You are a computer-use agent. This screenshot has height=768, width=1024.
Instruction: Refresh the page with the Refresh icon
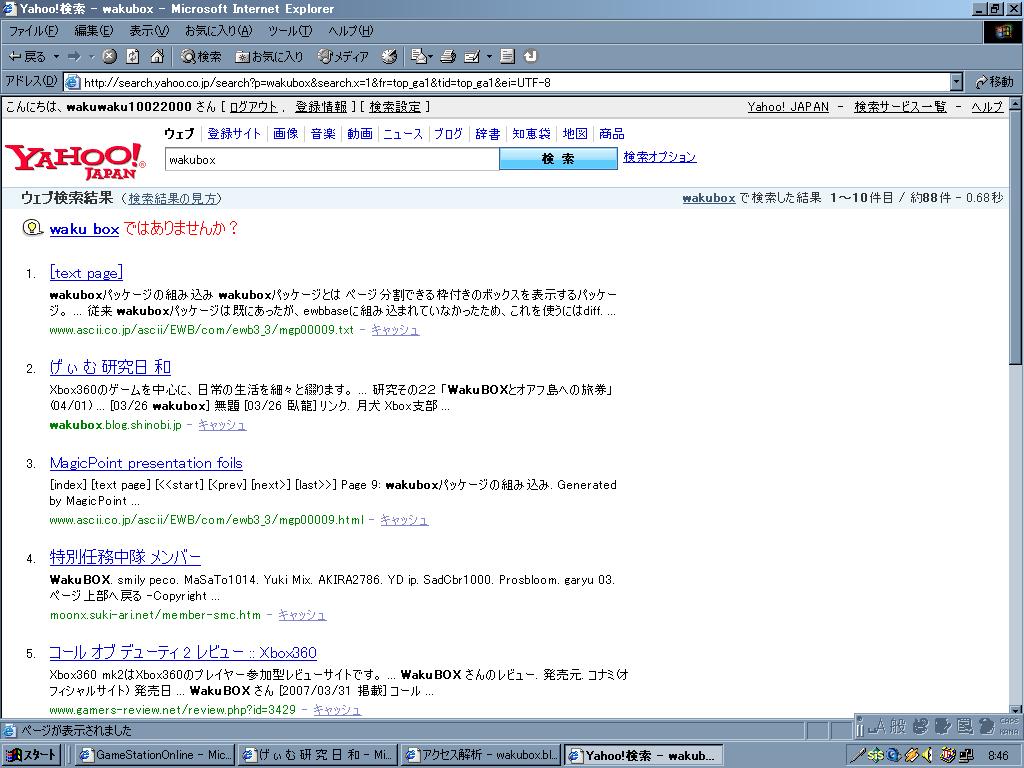pos(133,57)
